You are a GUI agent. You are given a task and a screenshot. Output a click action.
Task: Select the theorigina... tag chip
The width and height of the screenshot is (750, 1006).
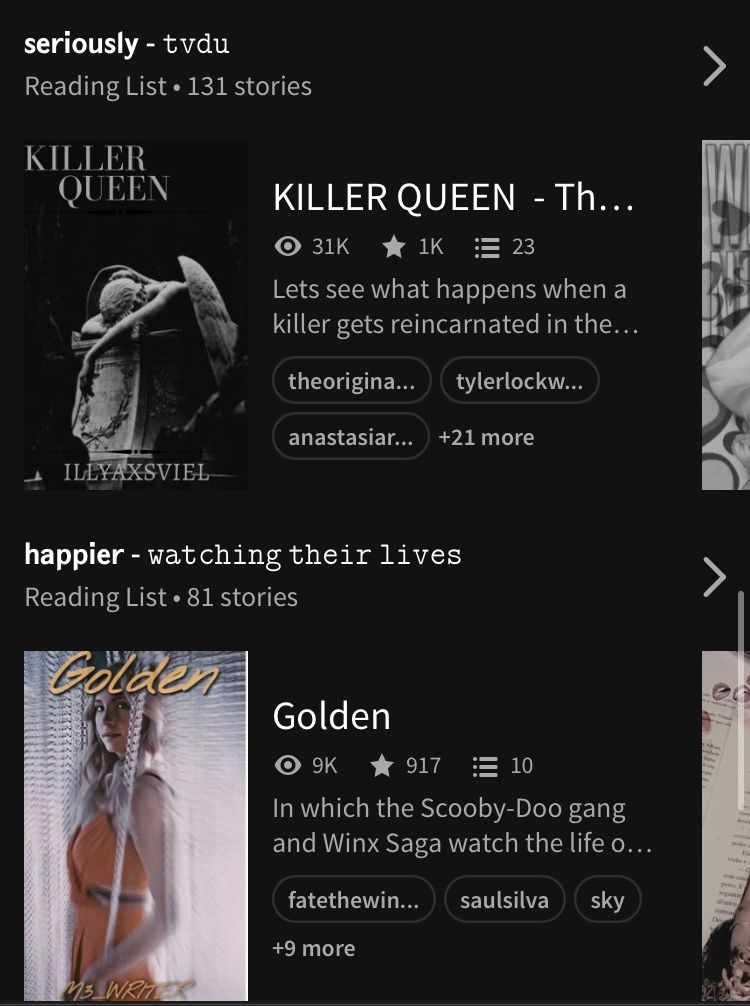pyautogui.click(x=352, y=380)
